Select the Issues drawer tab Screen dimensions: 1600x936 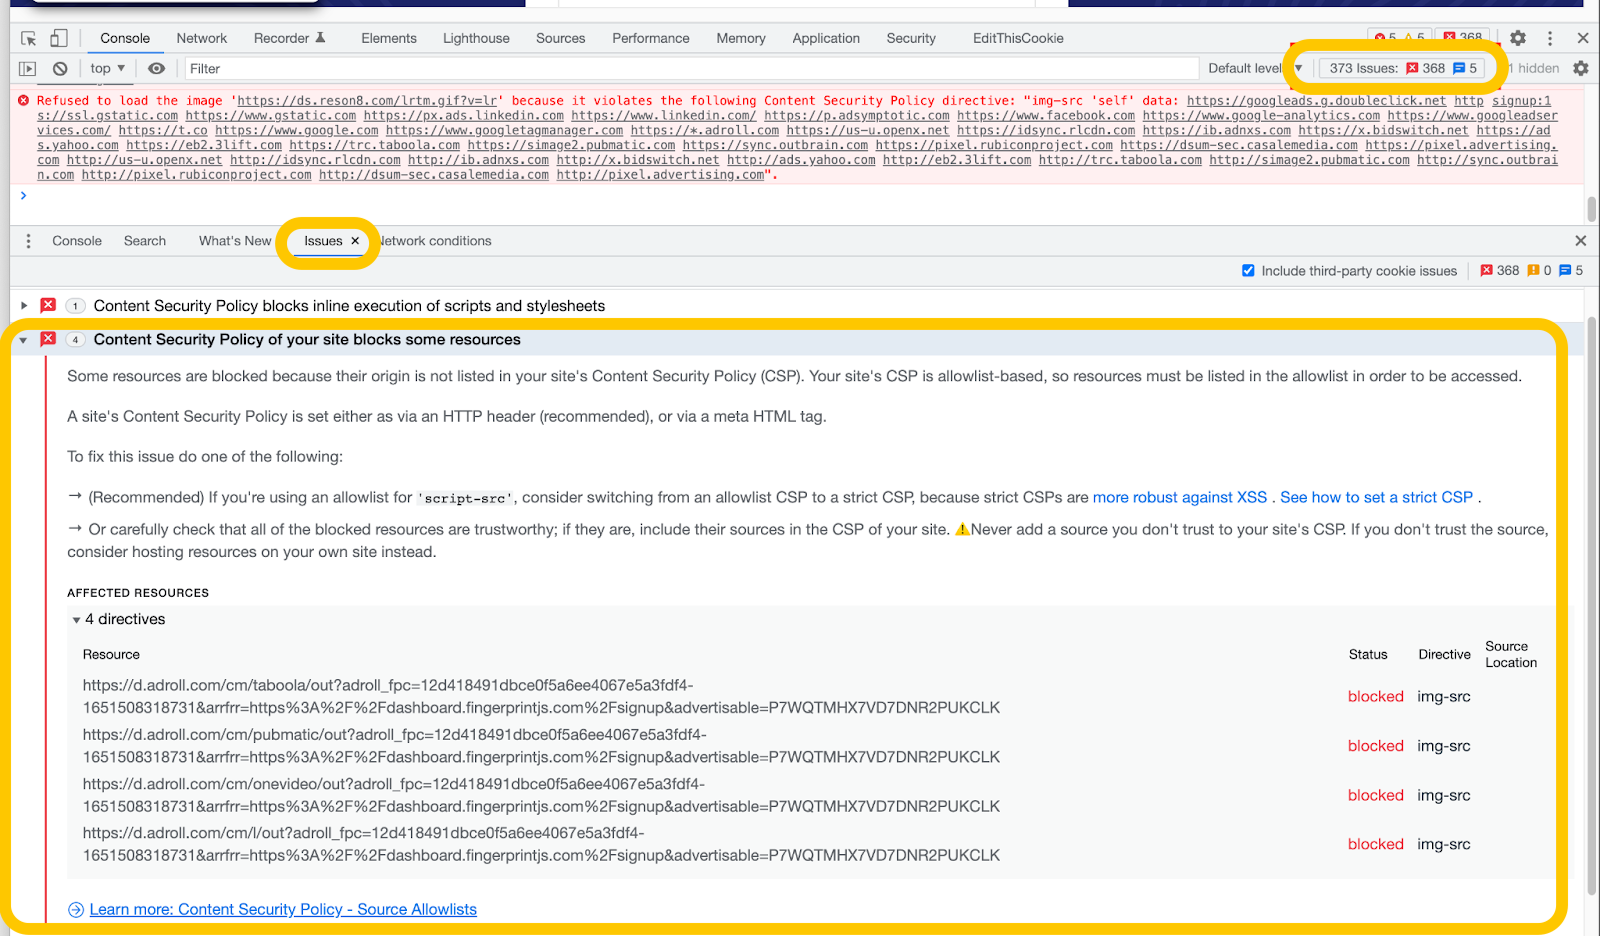click(x=323, y=241)
